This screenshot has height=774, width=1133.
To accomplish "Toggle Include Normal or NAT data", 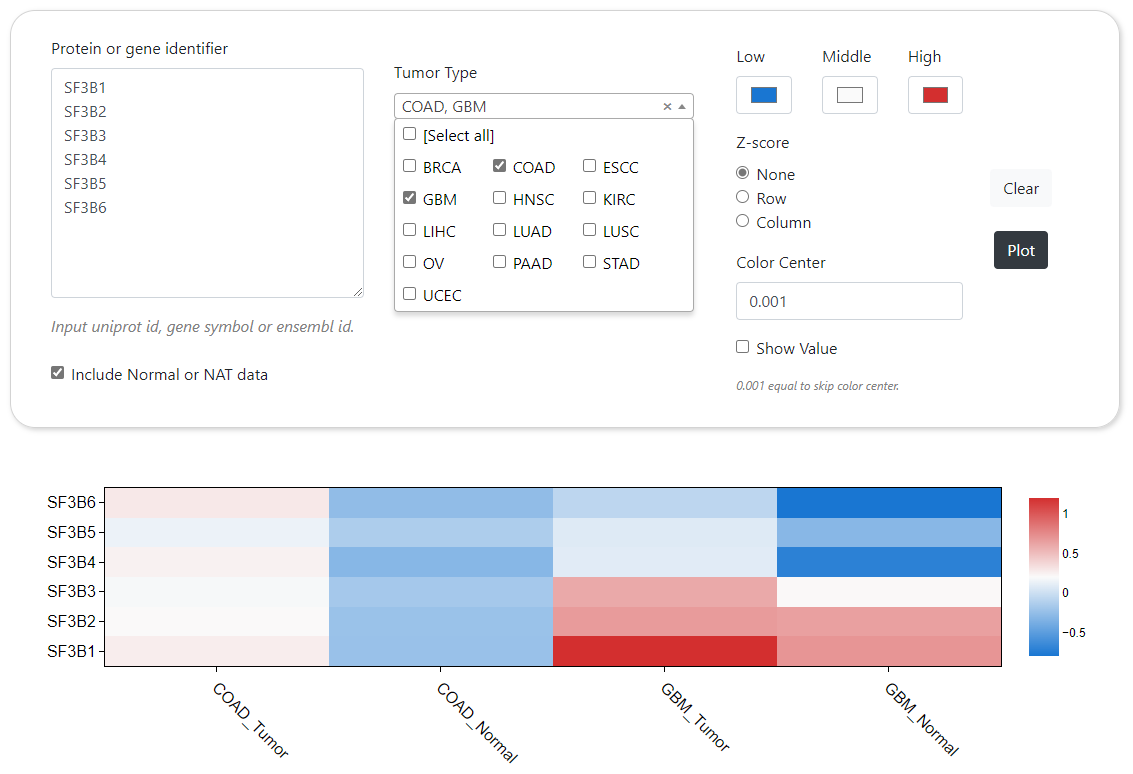I will tap(58, 373).
